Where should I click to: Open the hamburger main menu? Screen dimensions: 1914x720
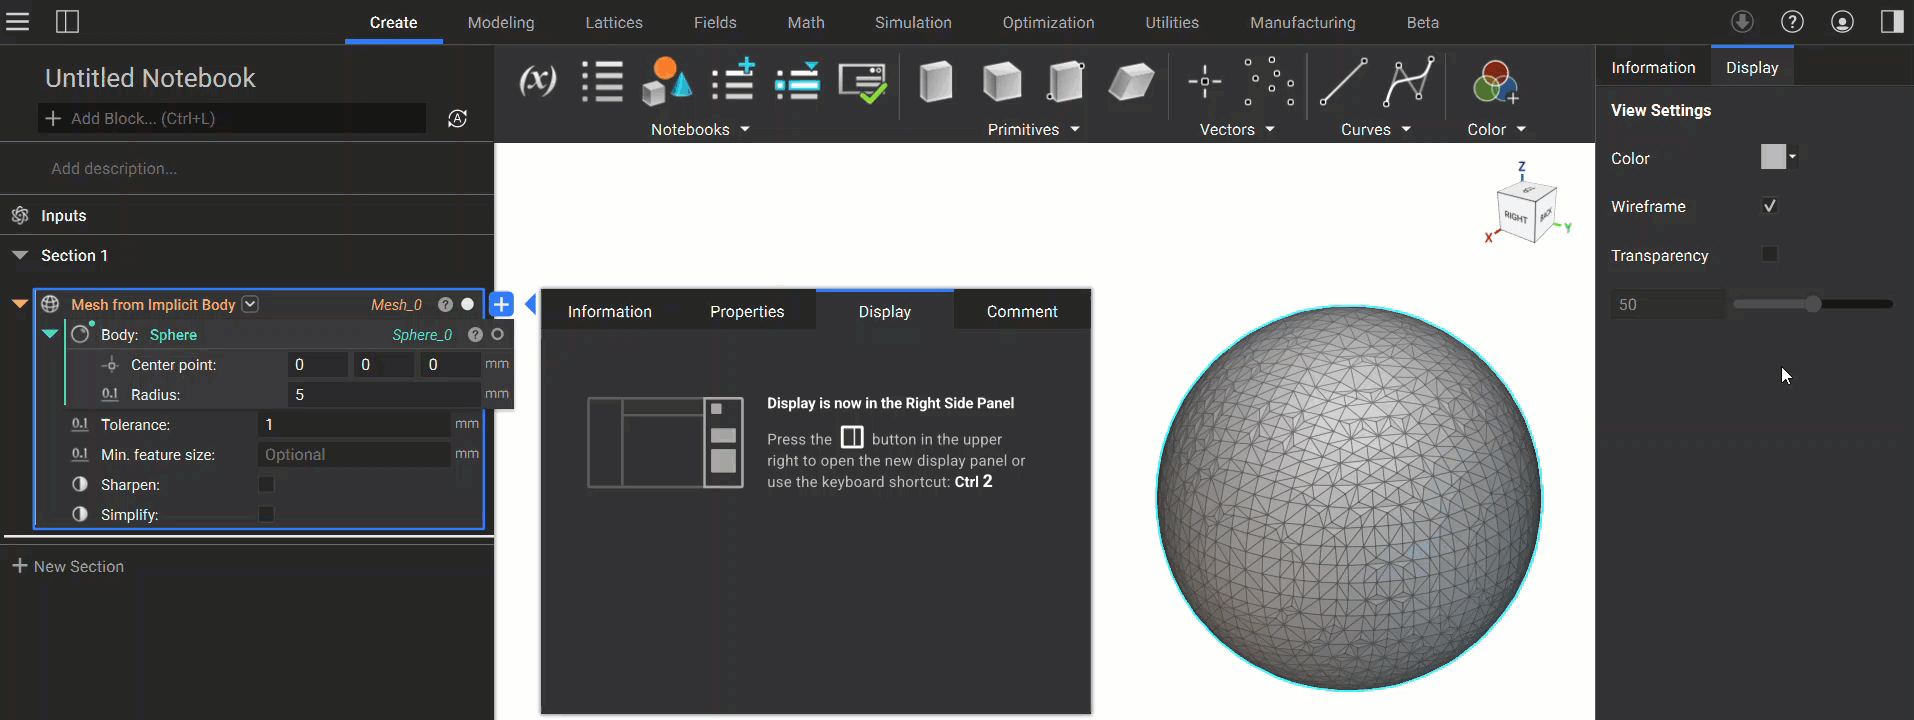tap(18, 21)
